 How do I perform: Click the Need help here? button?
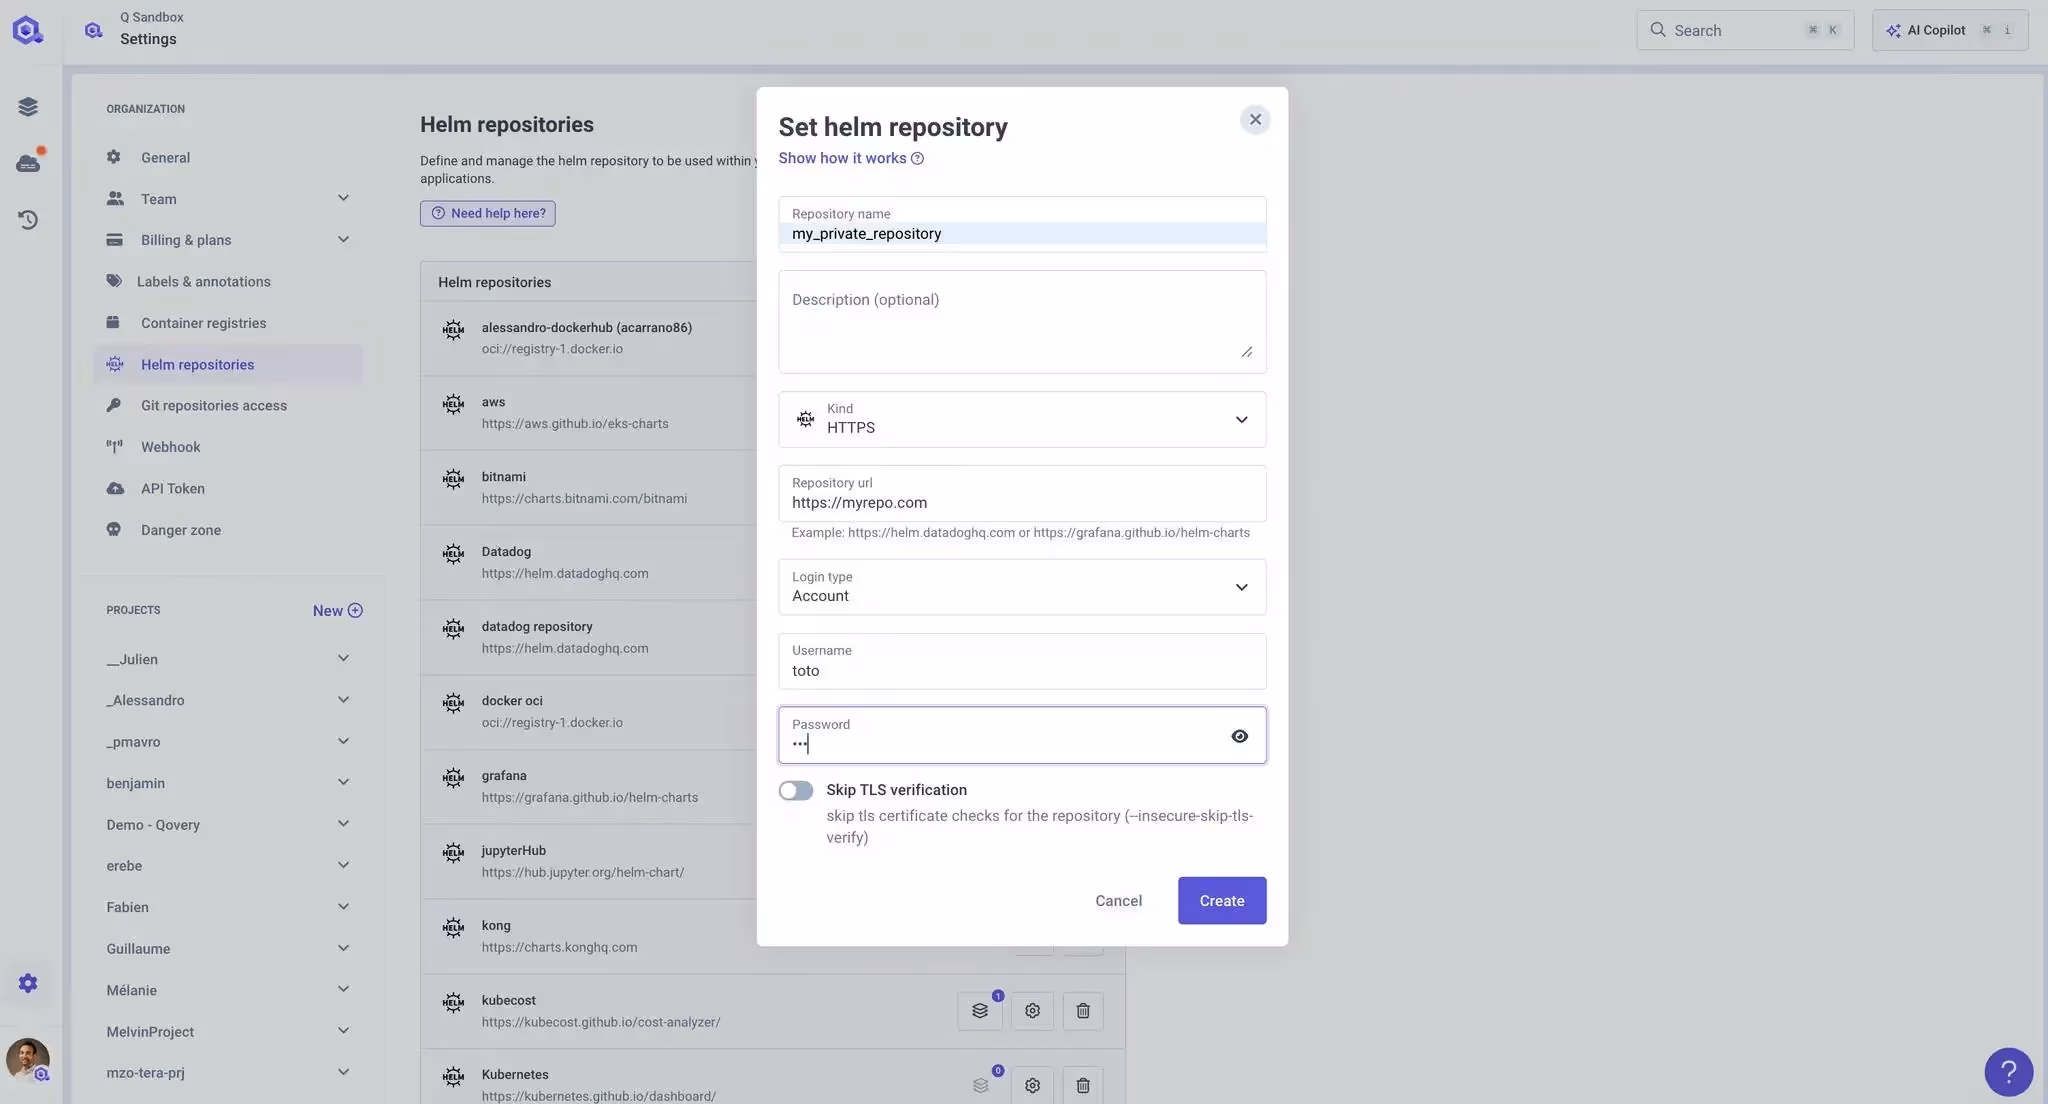488,213
